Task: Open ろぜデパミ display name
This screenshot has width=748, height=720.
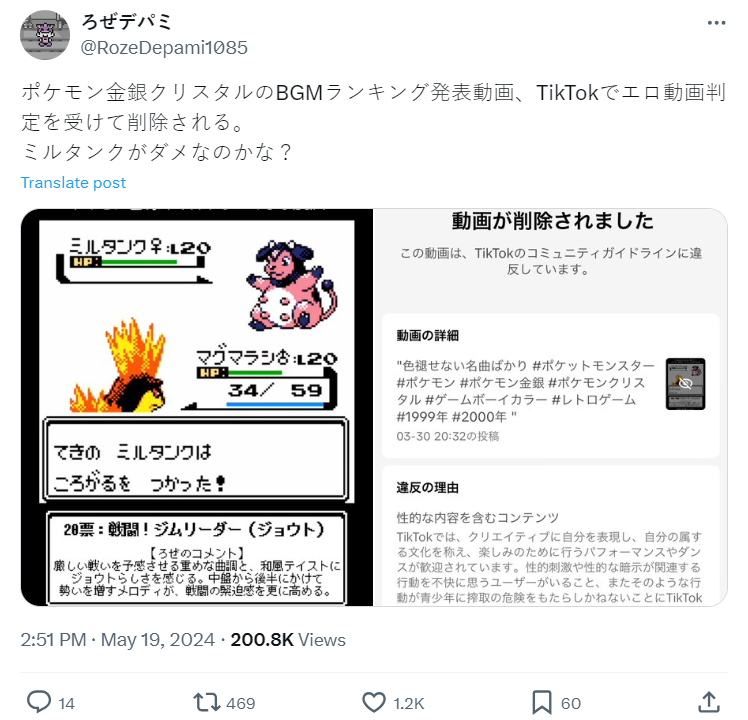Action: [x=126, y=21]
